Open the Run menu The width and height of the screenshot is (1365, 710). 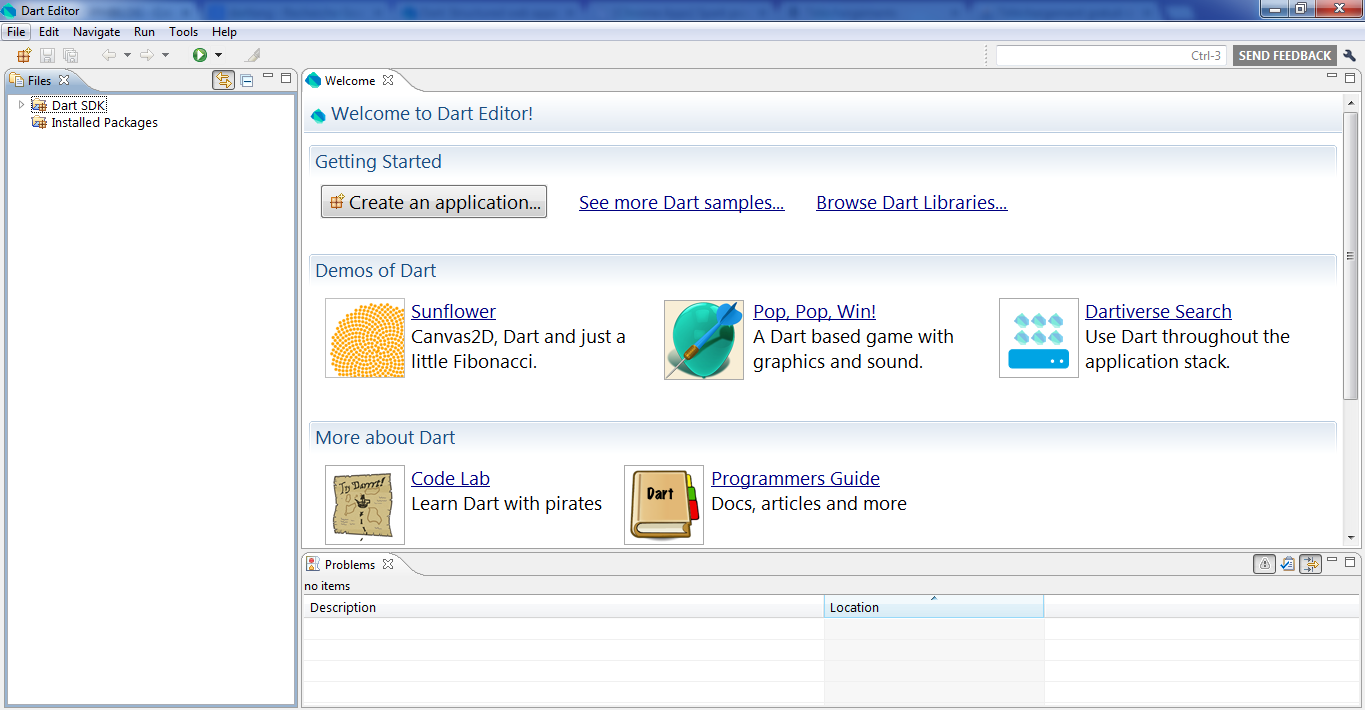[144, 32]
